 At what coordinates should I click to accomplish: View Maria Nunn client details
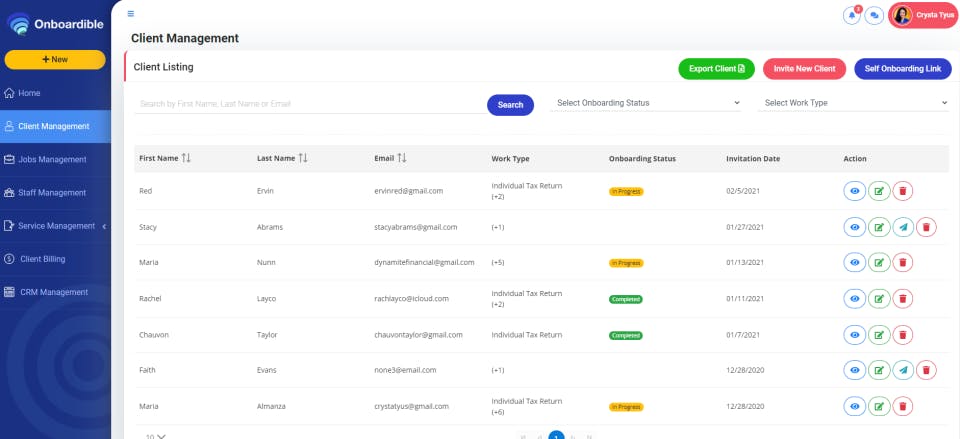[x=855, y=263]
